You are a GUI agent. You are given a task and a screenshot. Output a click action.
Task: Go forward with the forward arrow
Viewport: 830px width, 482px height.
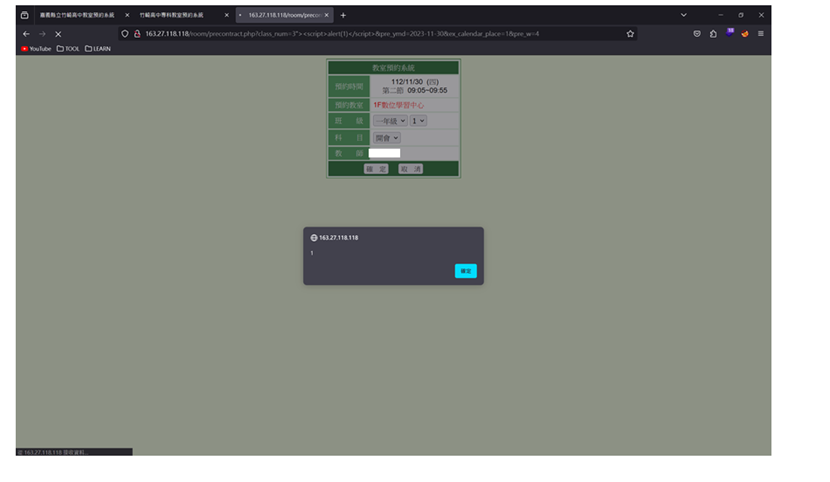42,34
